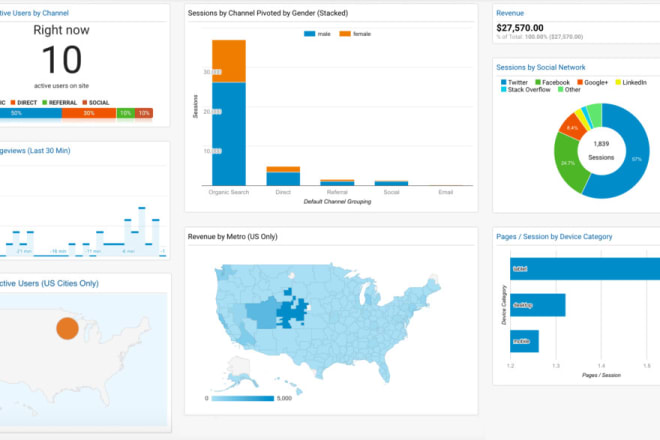Open the Revenue widget title link
660x440 pixels.
(x=510, y=13)
